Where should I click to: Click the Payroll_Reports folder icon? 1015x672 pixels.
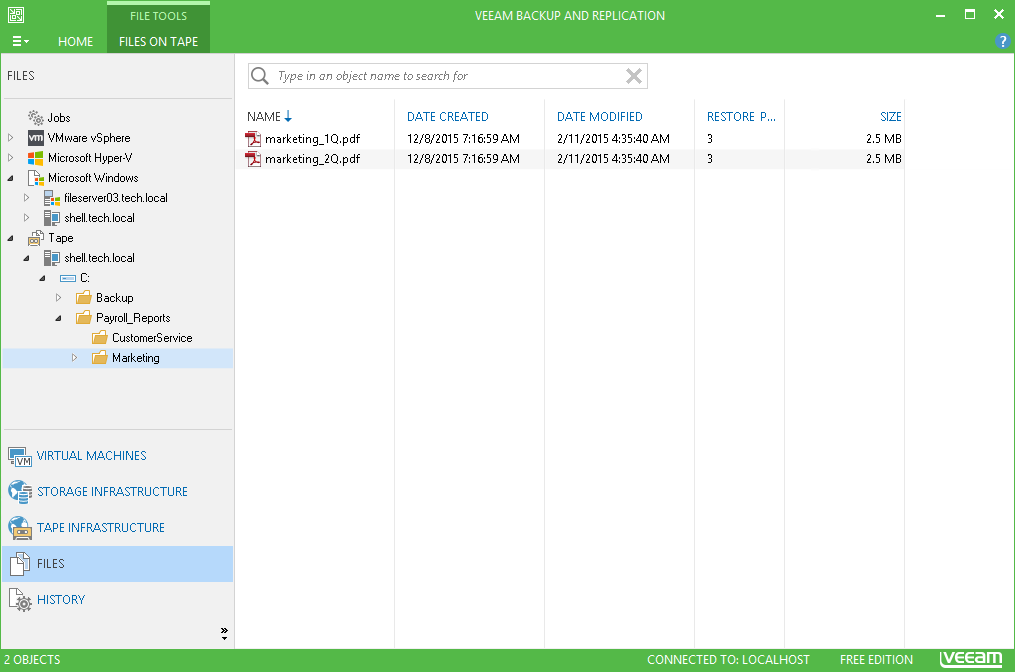point(84,318)
